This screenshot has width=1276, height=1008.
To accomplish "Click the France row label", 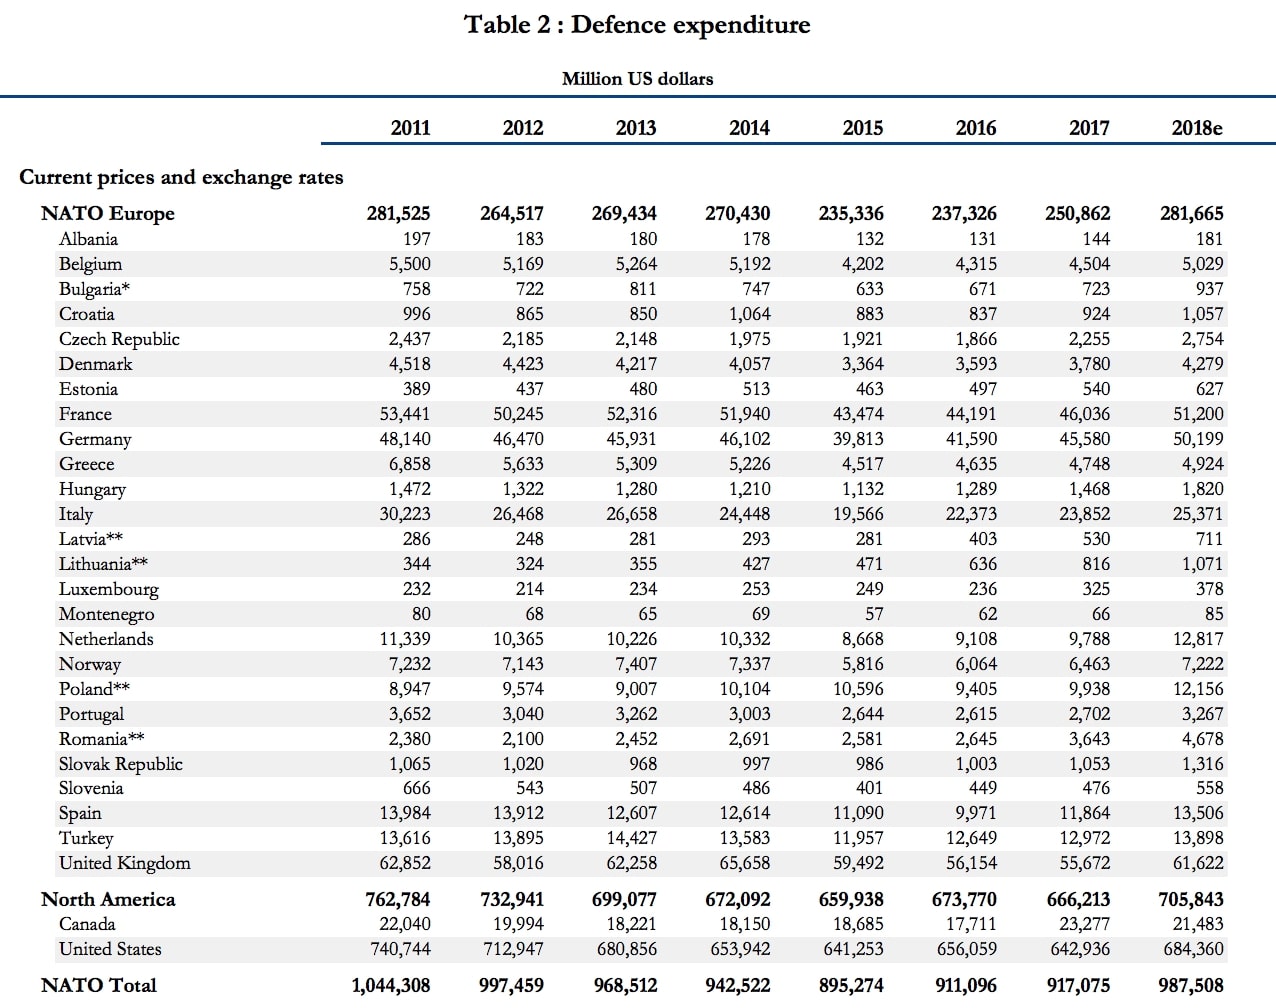I will 85,414.
